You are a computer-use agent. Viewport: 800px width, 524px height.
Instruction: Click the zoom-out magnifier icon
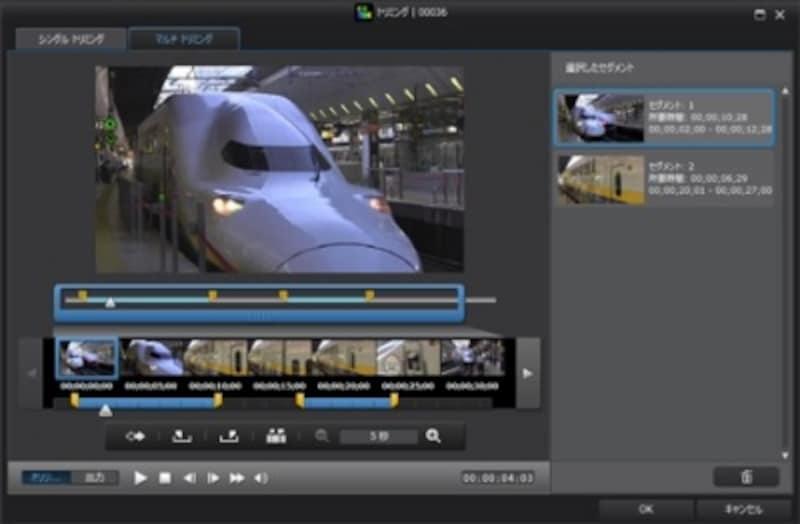322,436
